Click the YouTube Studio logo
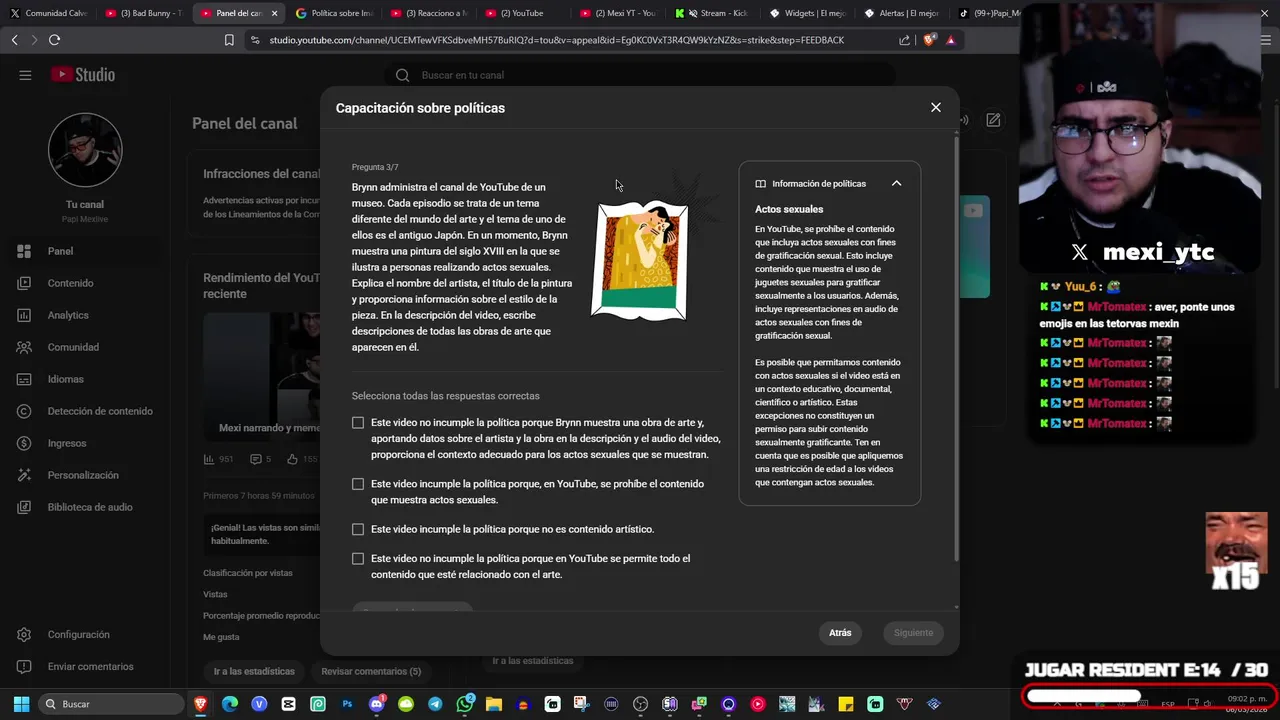 [x=83, y=75]
